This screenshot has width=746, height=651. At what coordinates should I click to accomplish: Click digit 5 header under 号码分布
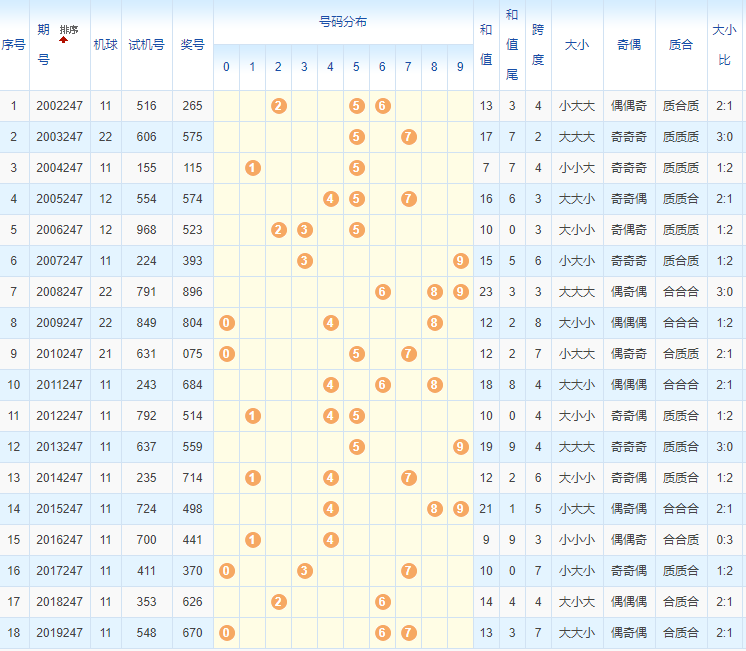tap(356, 68)
